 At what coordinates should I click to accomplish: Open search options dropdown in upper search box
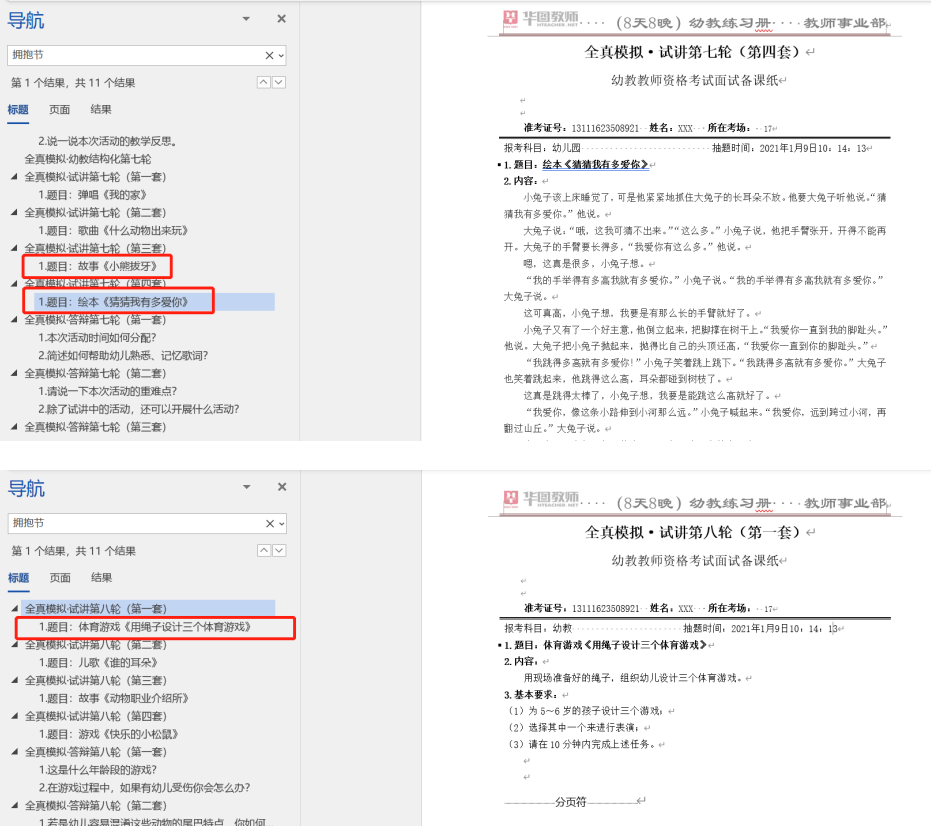tap(281, 56)
